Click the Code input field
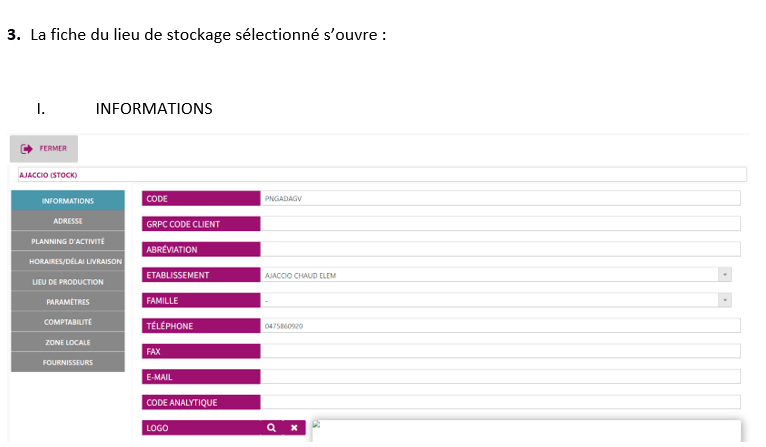Image resolution: width=766 pixels, height=447 pixels. [500, 198]
